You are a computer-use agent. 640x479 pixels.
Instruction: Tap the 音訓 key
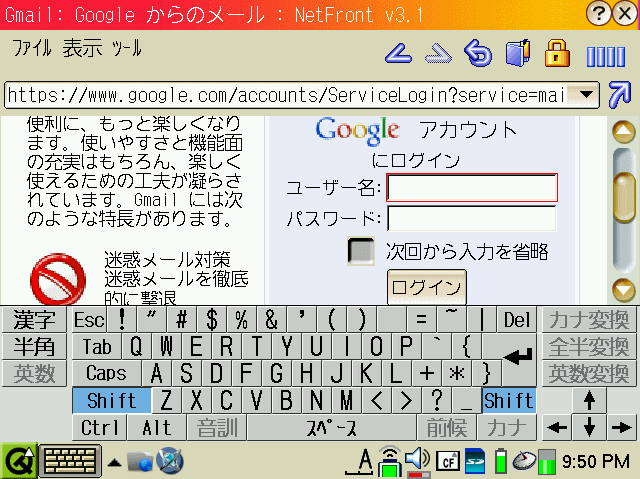pos(217,428)
